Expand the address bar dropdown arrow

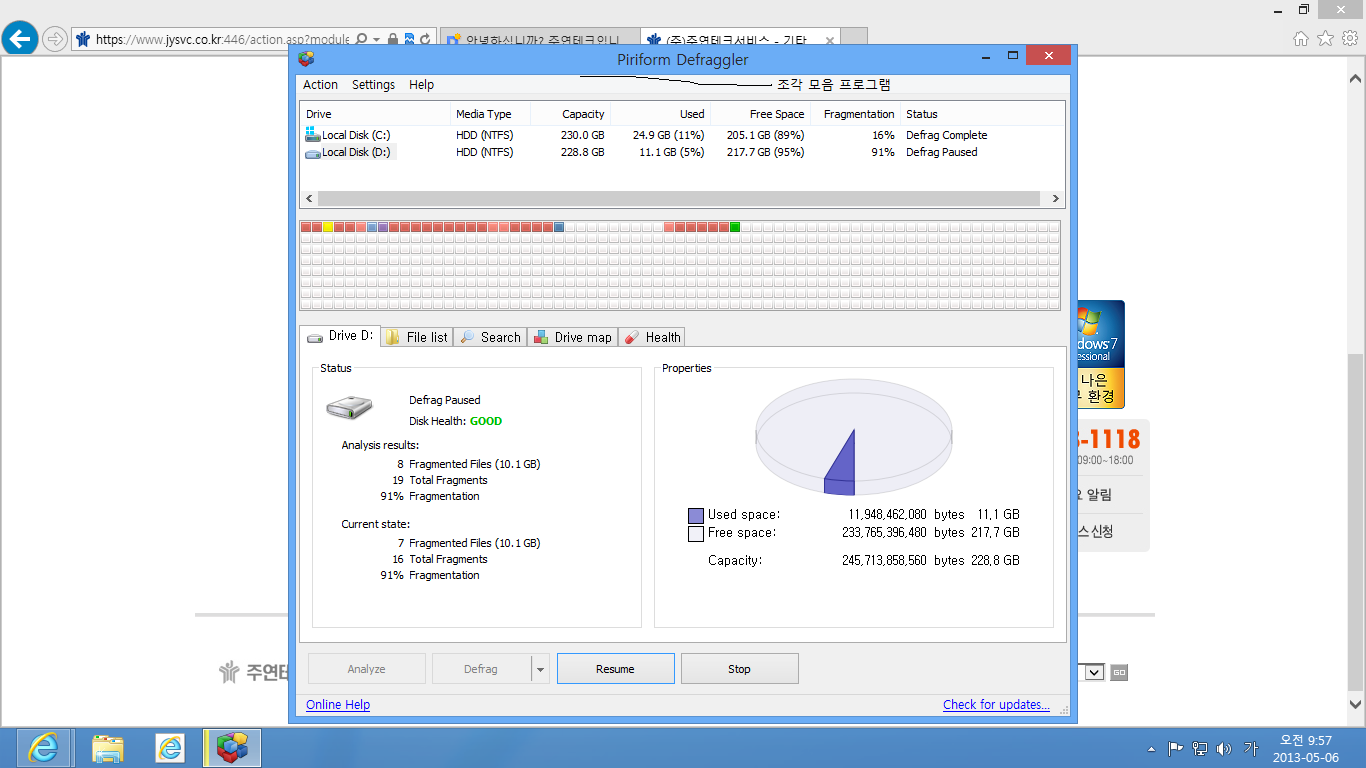tap(377, 39)
